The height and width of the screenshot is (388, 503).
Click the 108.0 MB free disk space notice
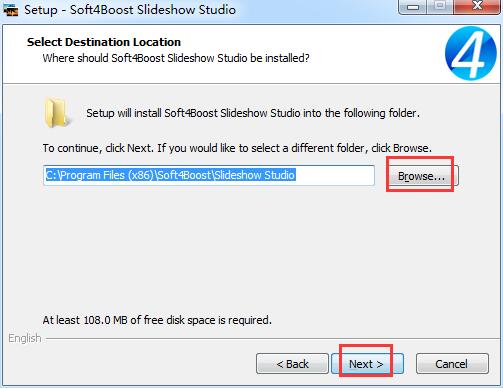157,320
